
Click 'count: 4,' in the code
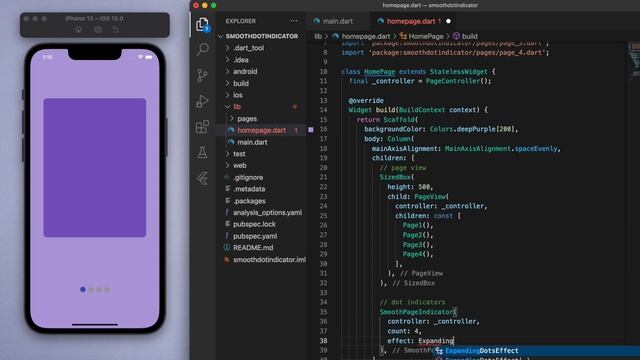tap(404, 331)
